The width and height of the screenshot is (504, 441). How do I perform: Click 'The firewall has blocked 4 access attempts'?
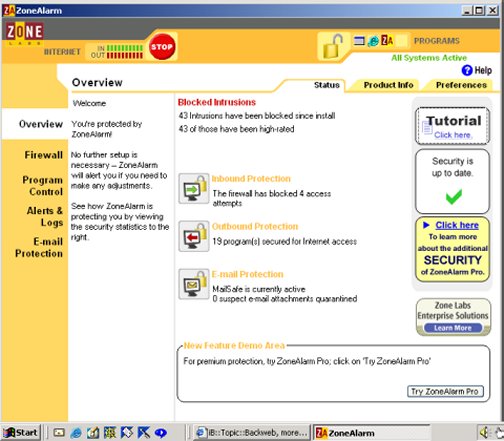pos(272,198)
